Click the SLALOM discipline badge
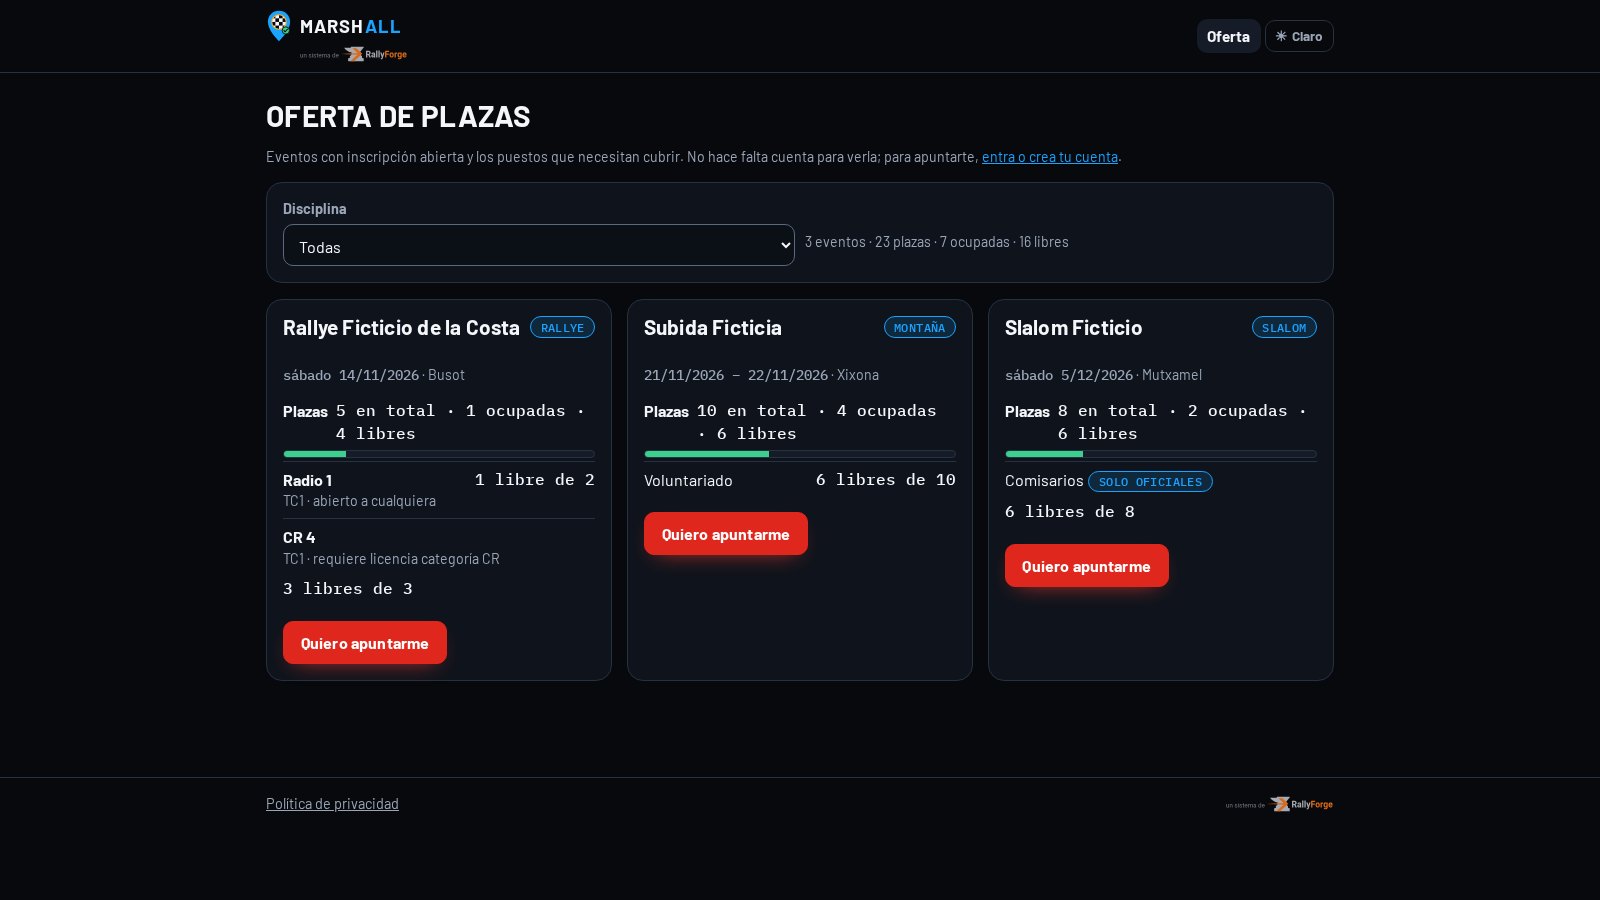The image size is (1600, 900). [1284, 328]
